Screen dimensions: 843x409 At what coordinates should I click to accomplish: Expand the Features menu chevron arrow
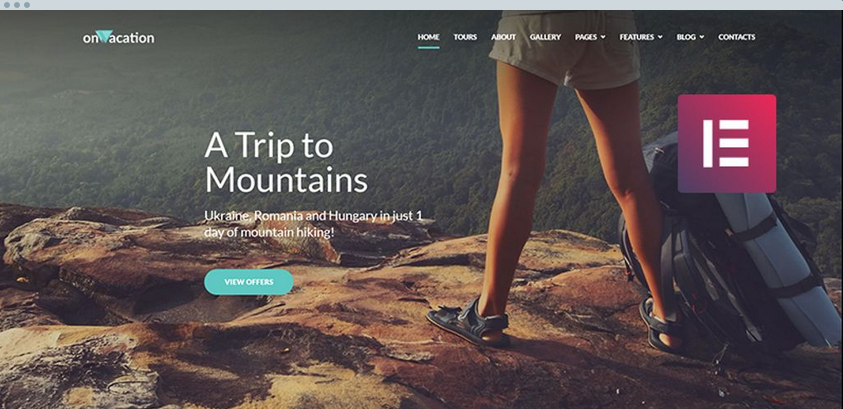coord(660,37)
